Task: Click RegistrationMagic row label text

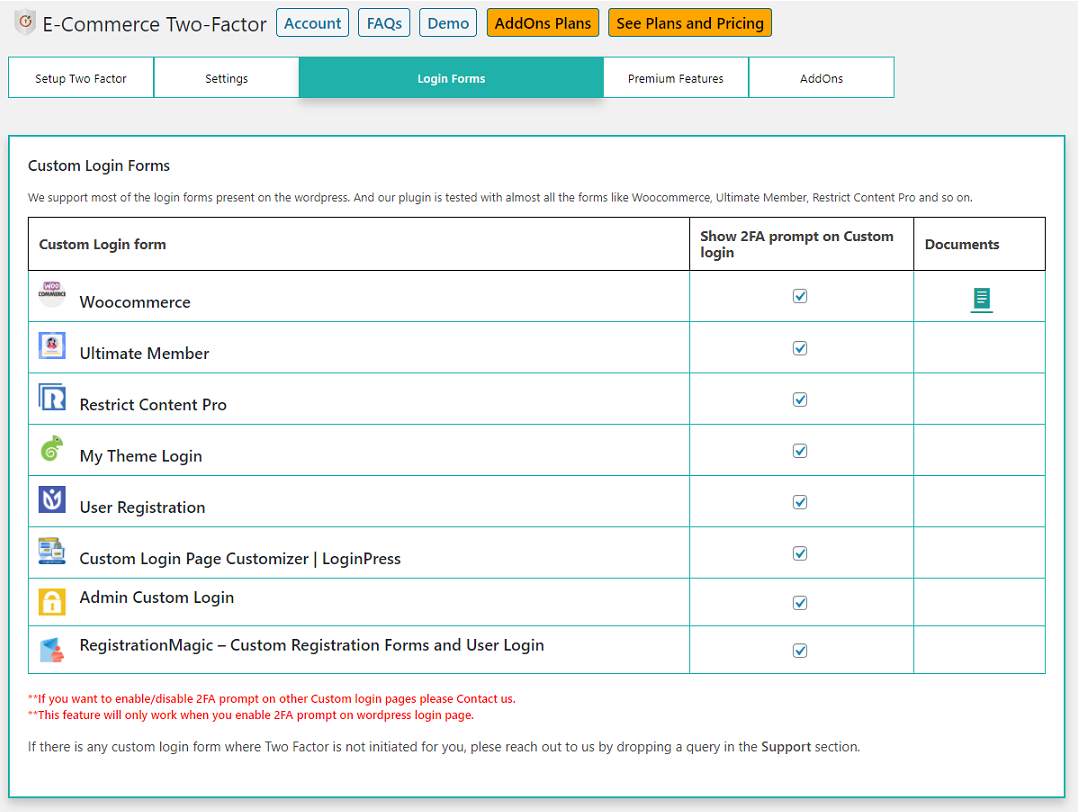Action: [311, 645]
